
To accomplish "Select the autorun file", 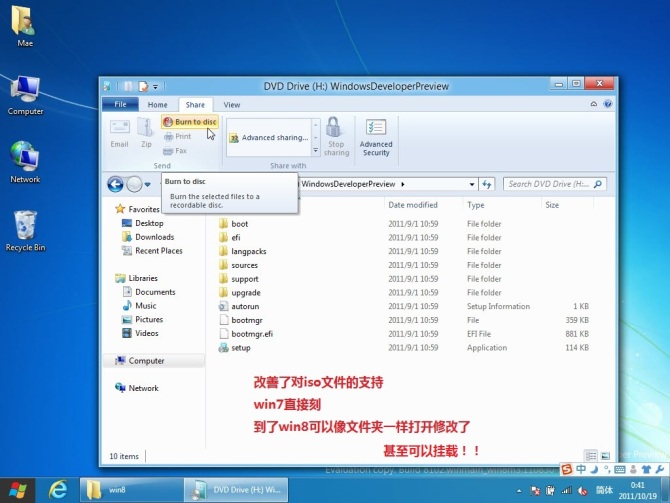I will tap(239, 306).
